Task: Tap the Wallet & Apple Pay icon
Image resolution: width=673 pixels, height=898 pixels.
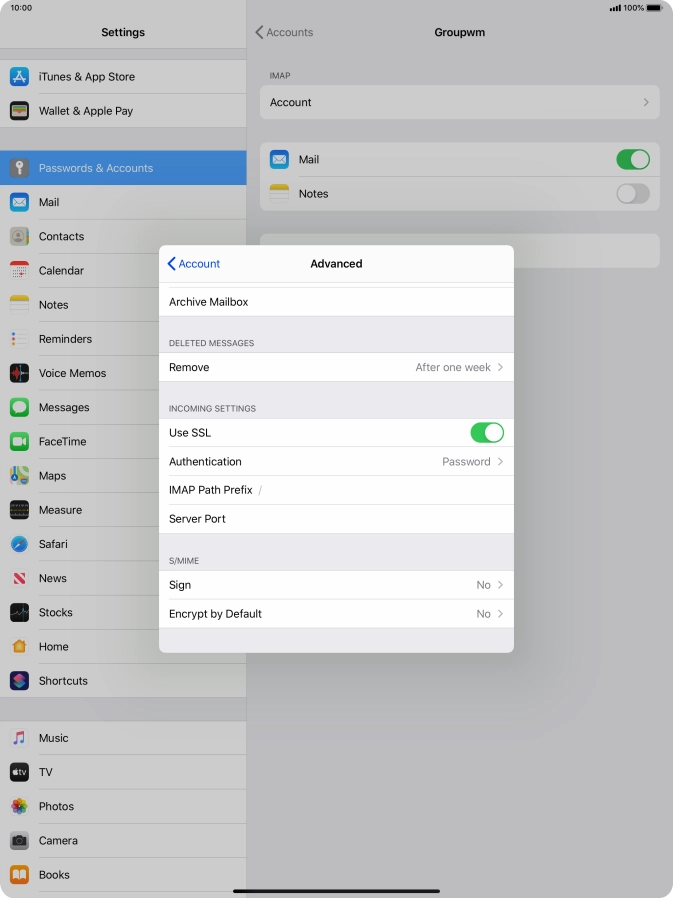Action: (19, 111)
